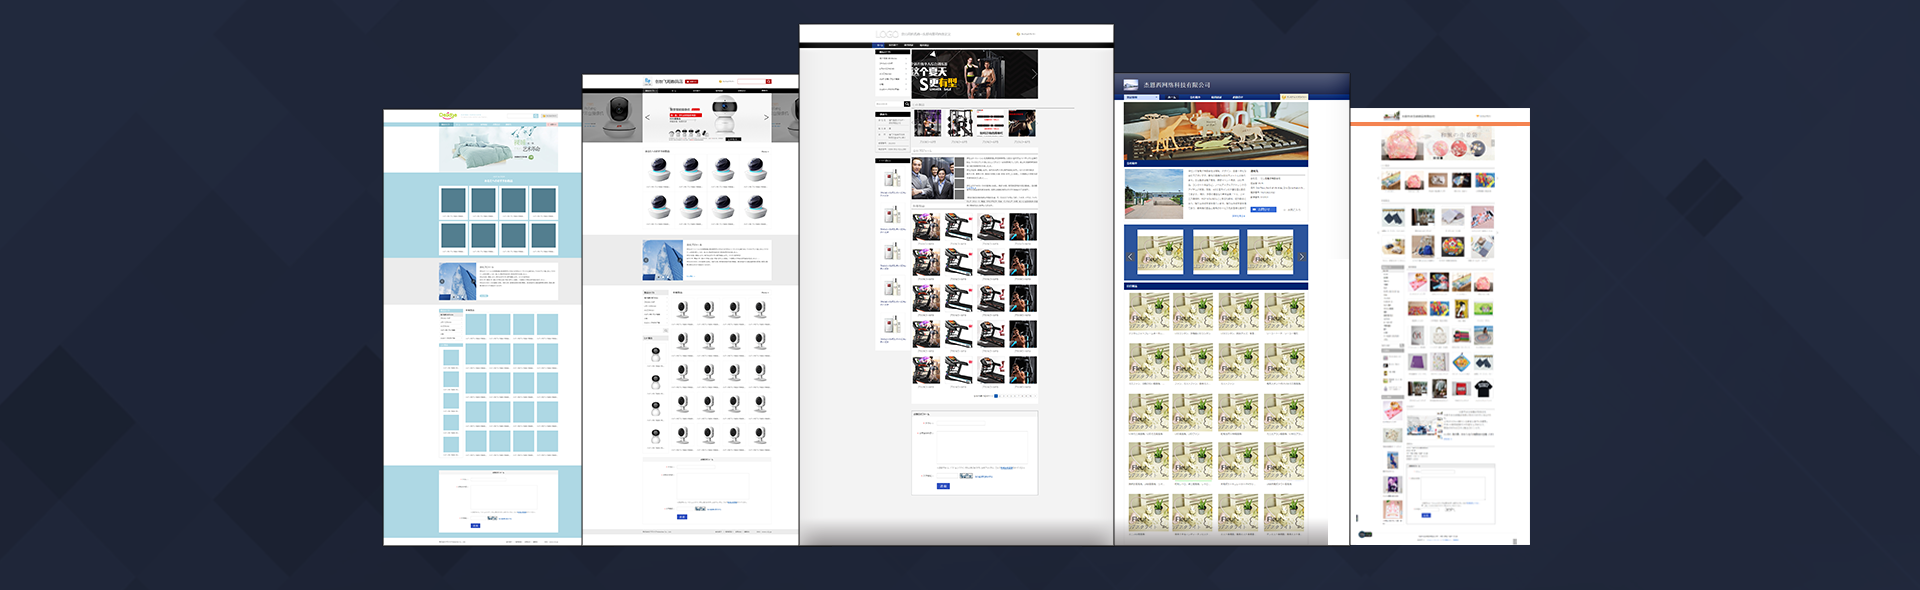
Task: Click the red search icon in camera store header
Action: 768,81
